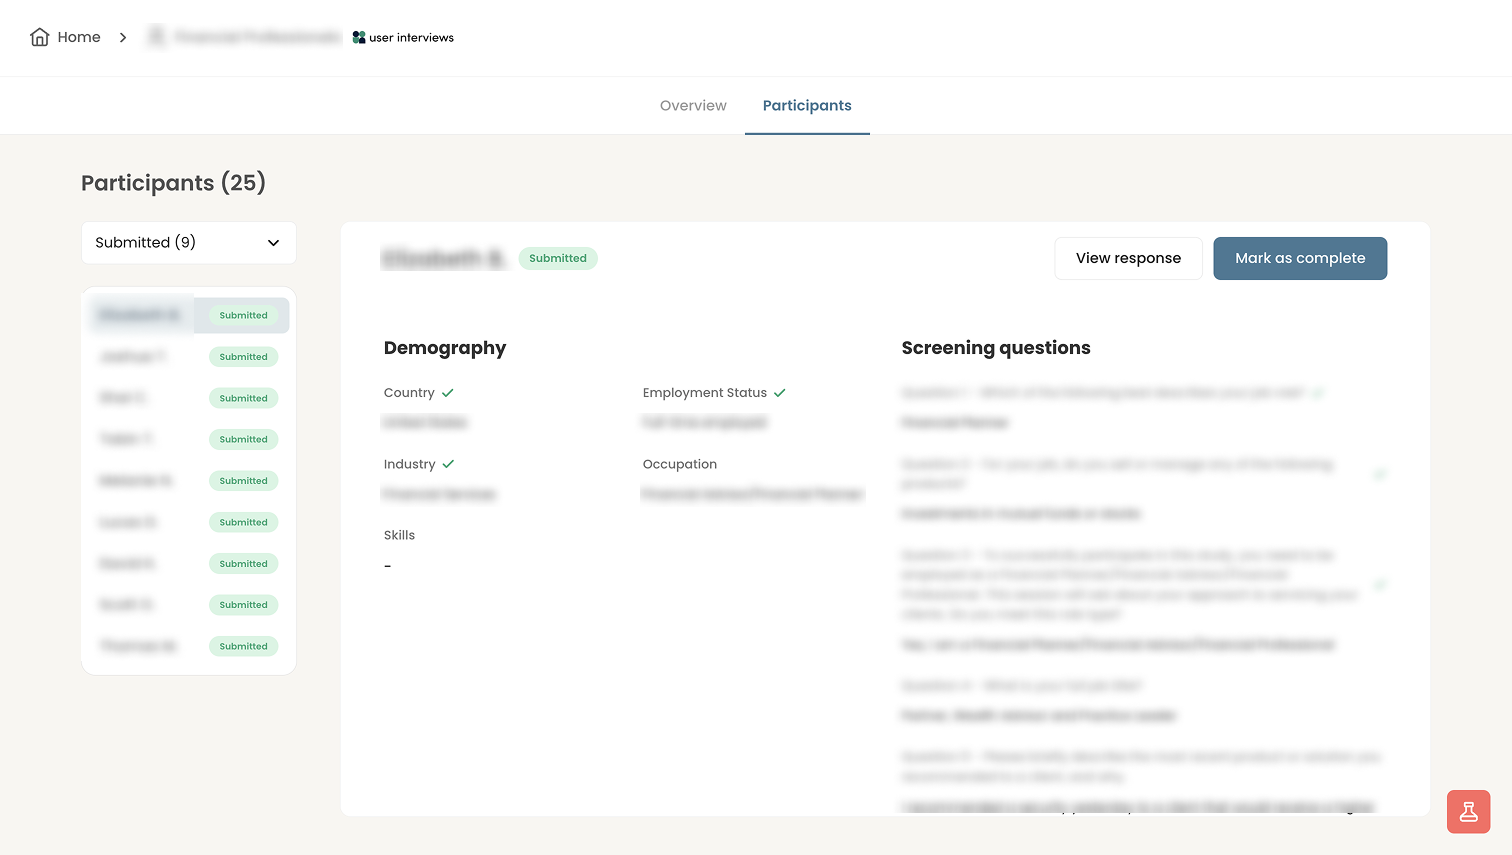The height and width of the screenshot is (855, 1512).
Task: Click the Industry verified checkmark
Action: click(x=448, y=464)
